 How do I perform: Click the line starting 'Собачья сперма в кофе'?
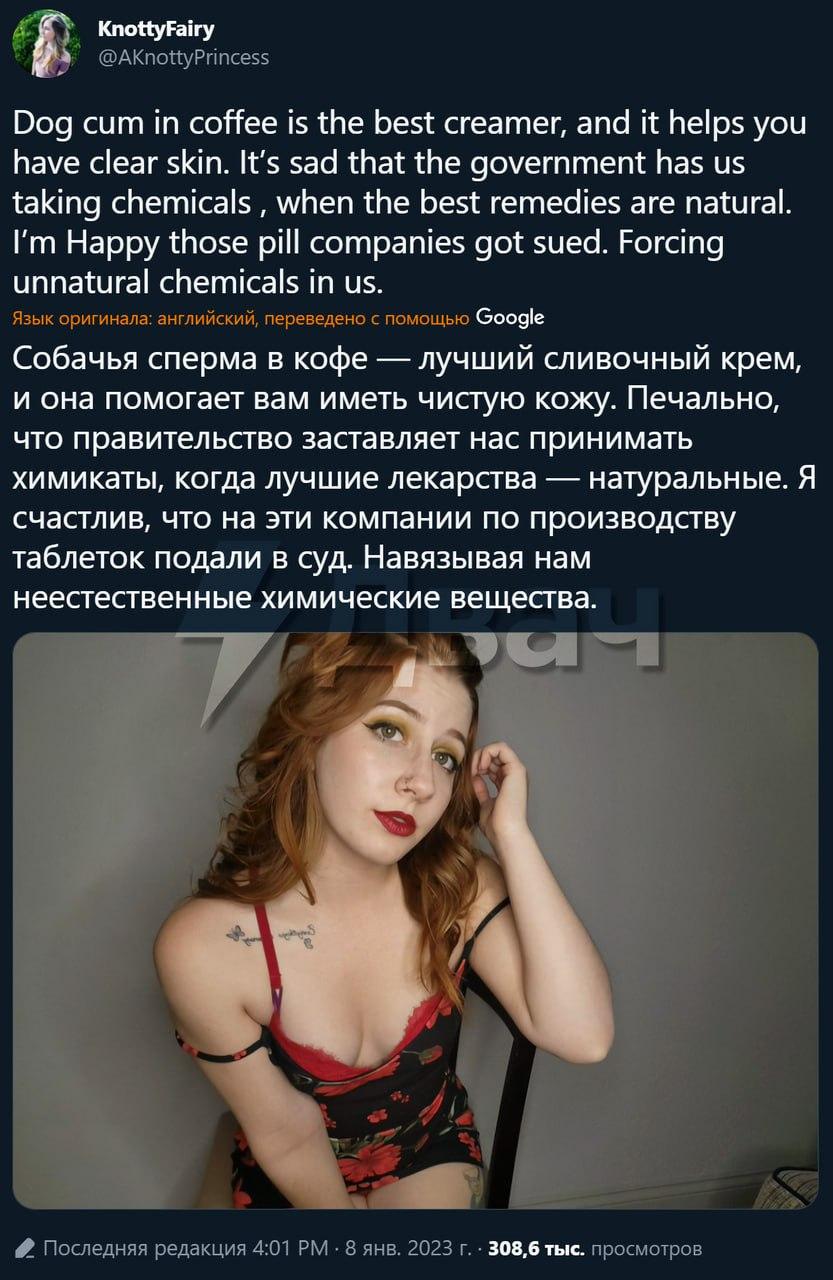click(x=410, y=358)
